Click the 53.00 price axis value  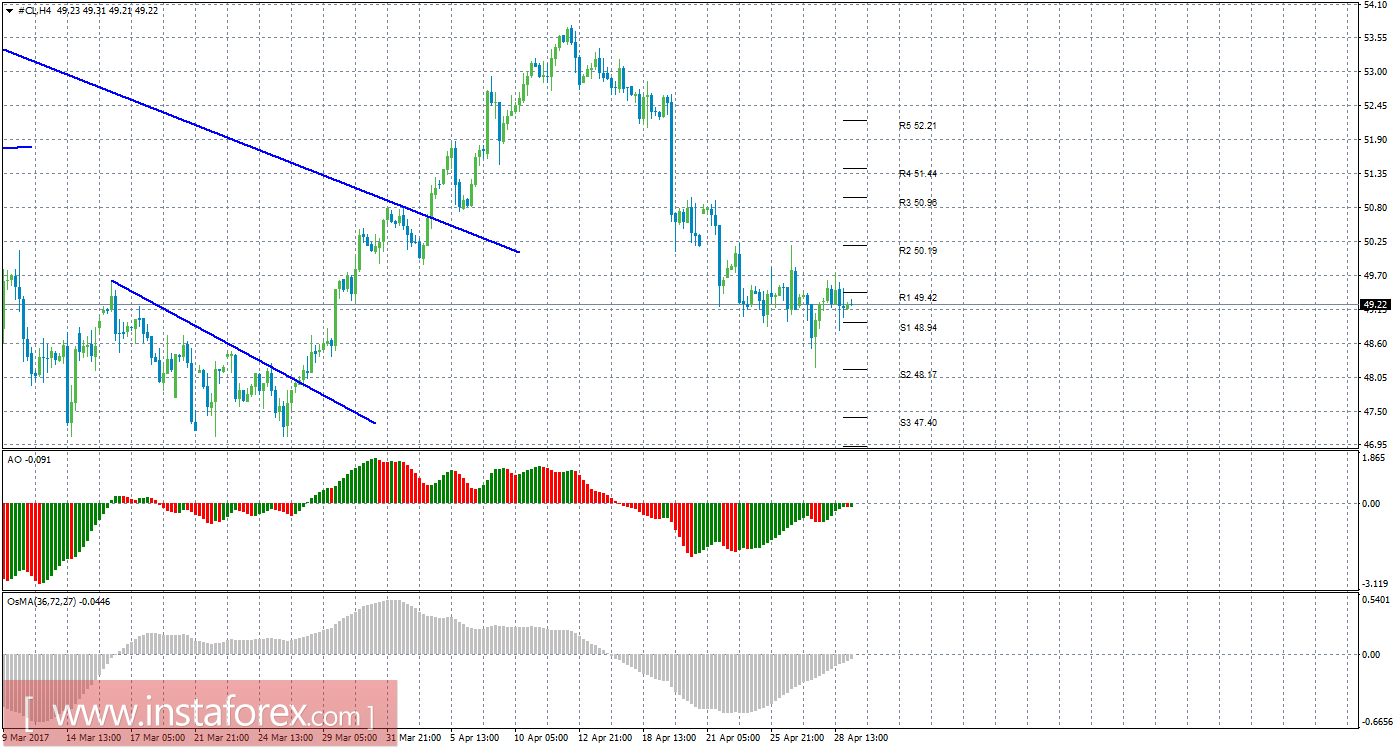click(x=1374, y=72)
